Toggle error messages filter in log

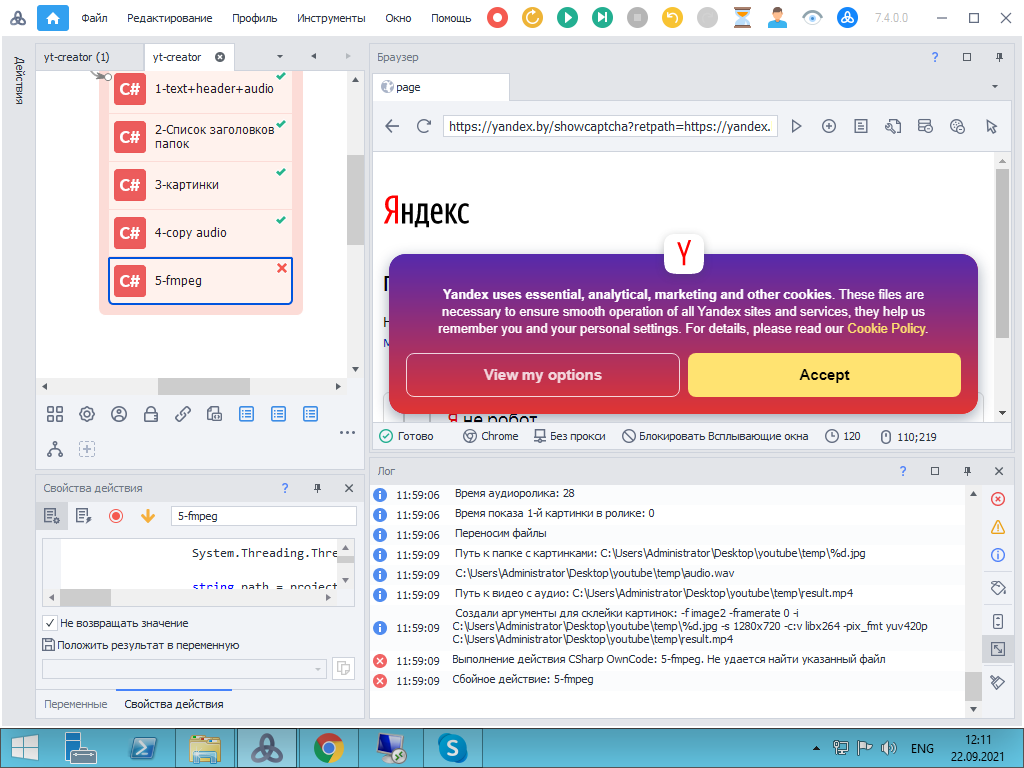[x=998, y=500]
